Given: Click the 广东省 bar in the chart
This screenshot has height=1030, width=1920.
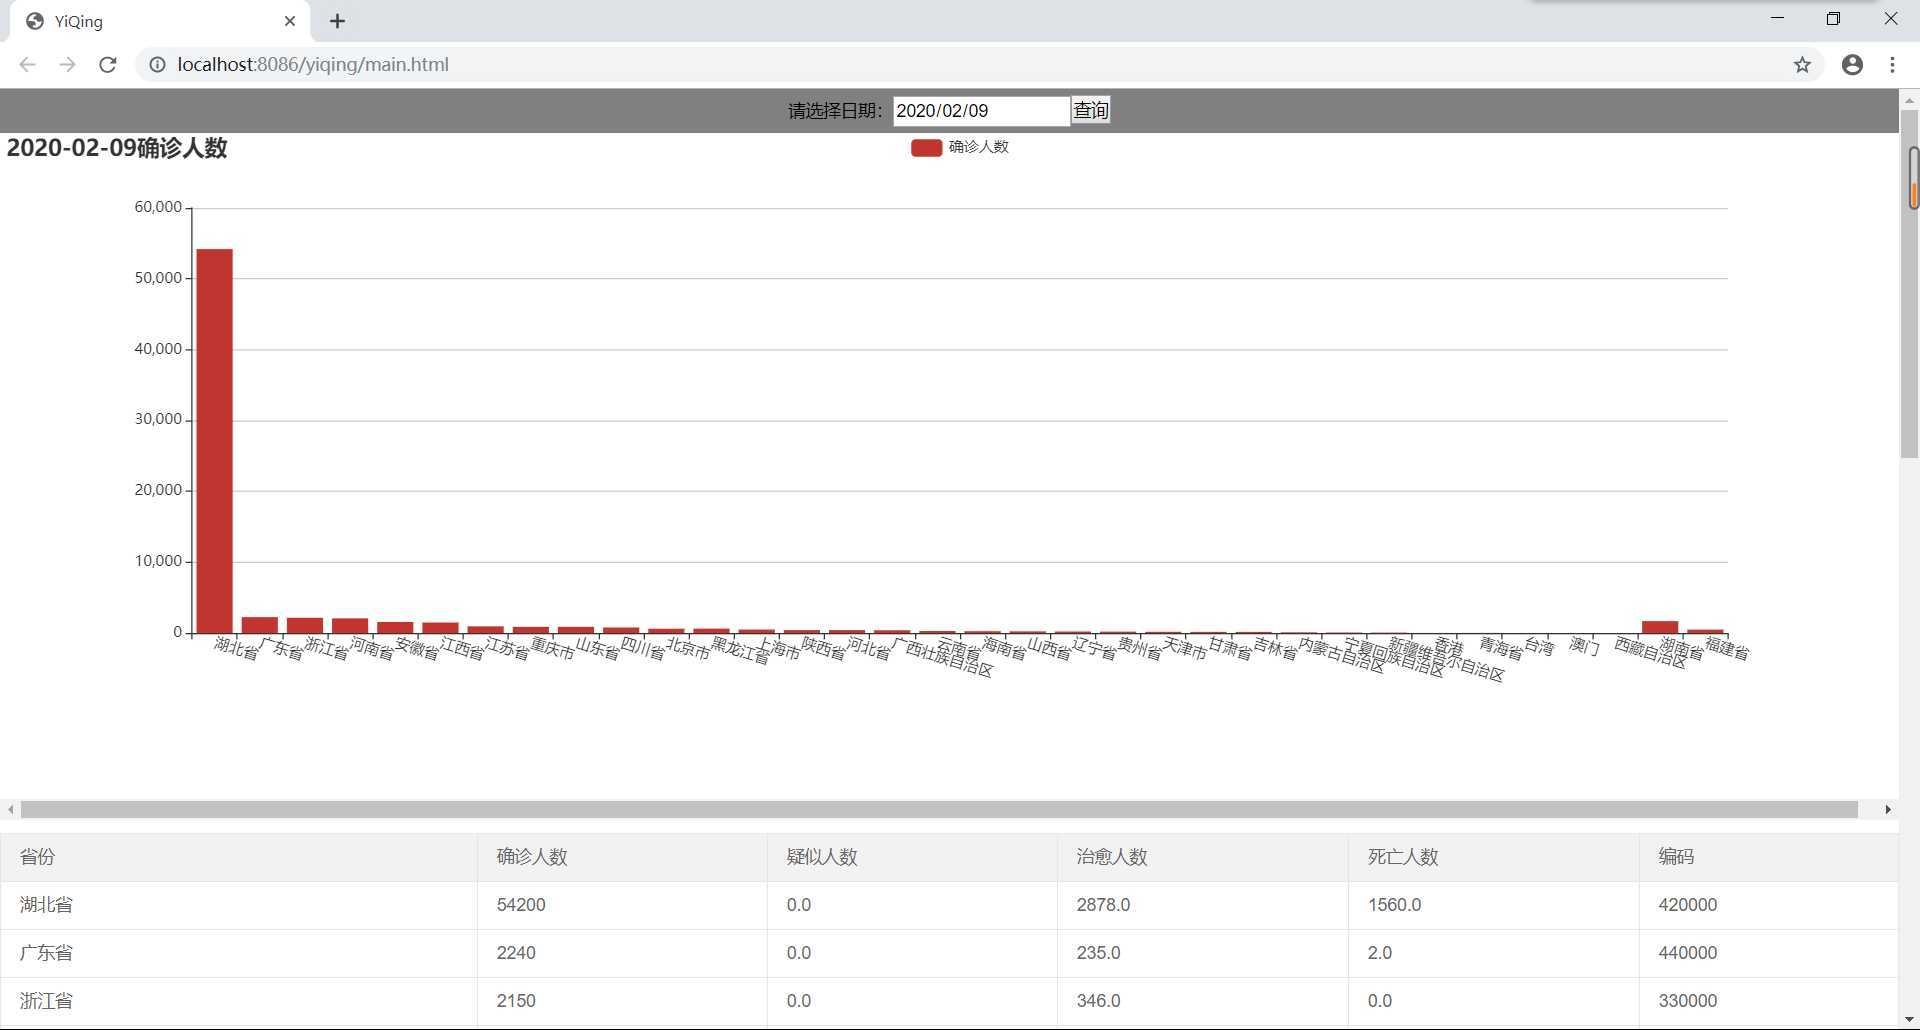Looking at the screenshot, I should coord(260,625).
